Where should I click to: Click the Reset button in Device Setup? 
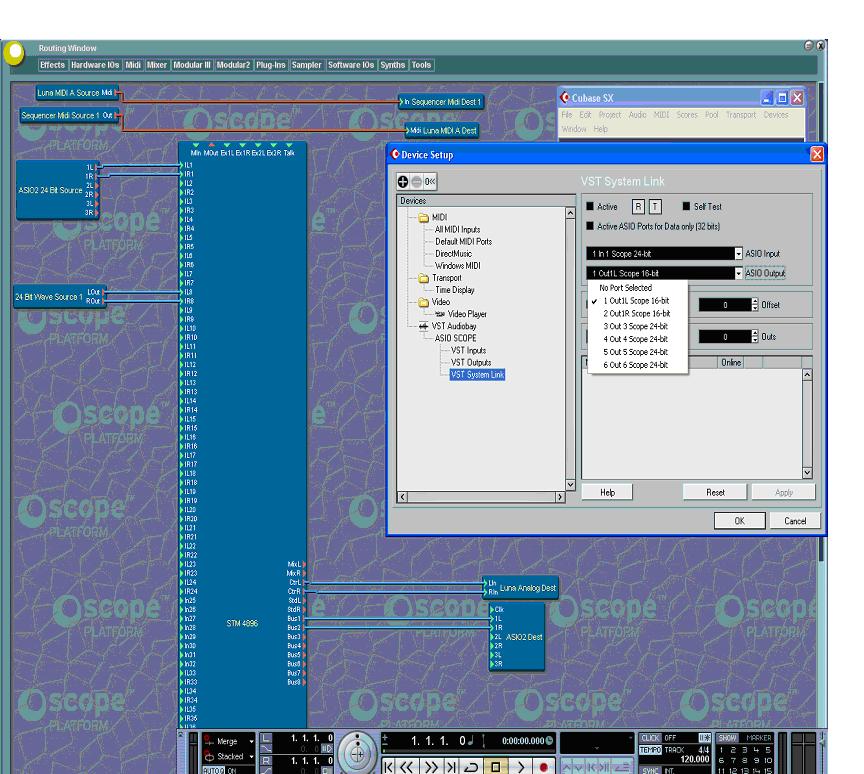[x=715, y=492]
